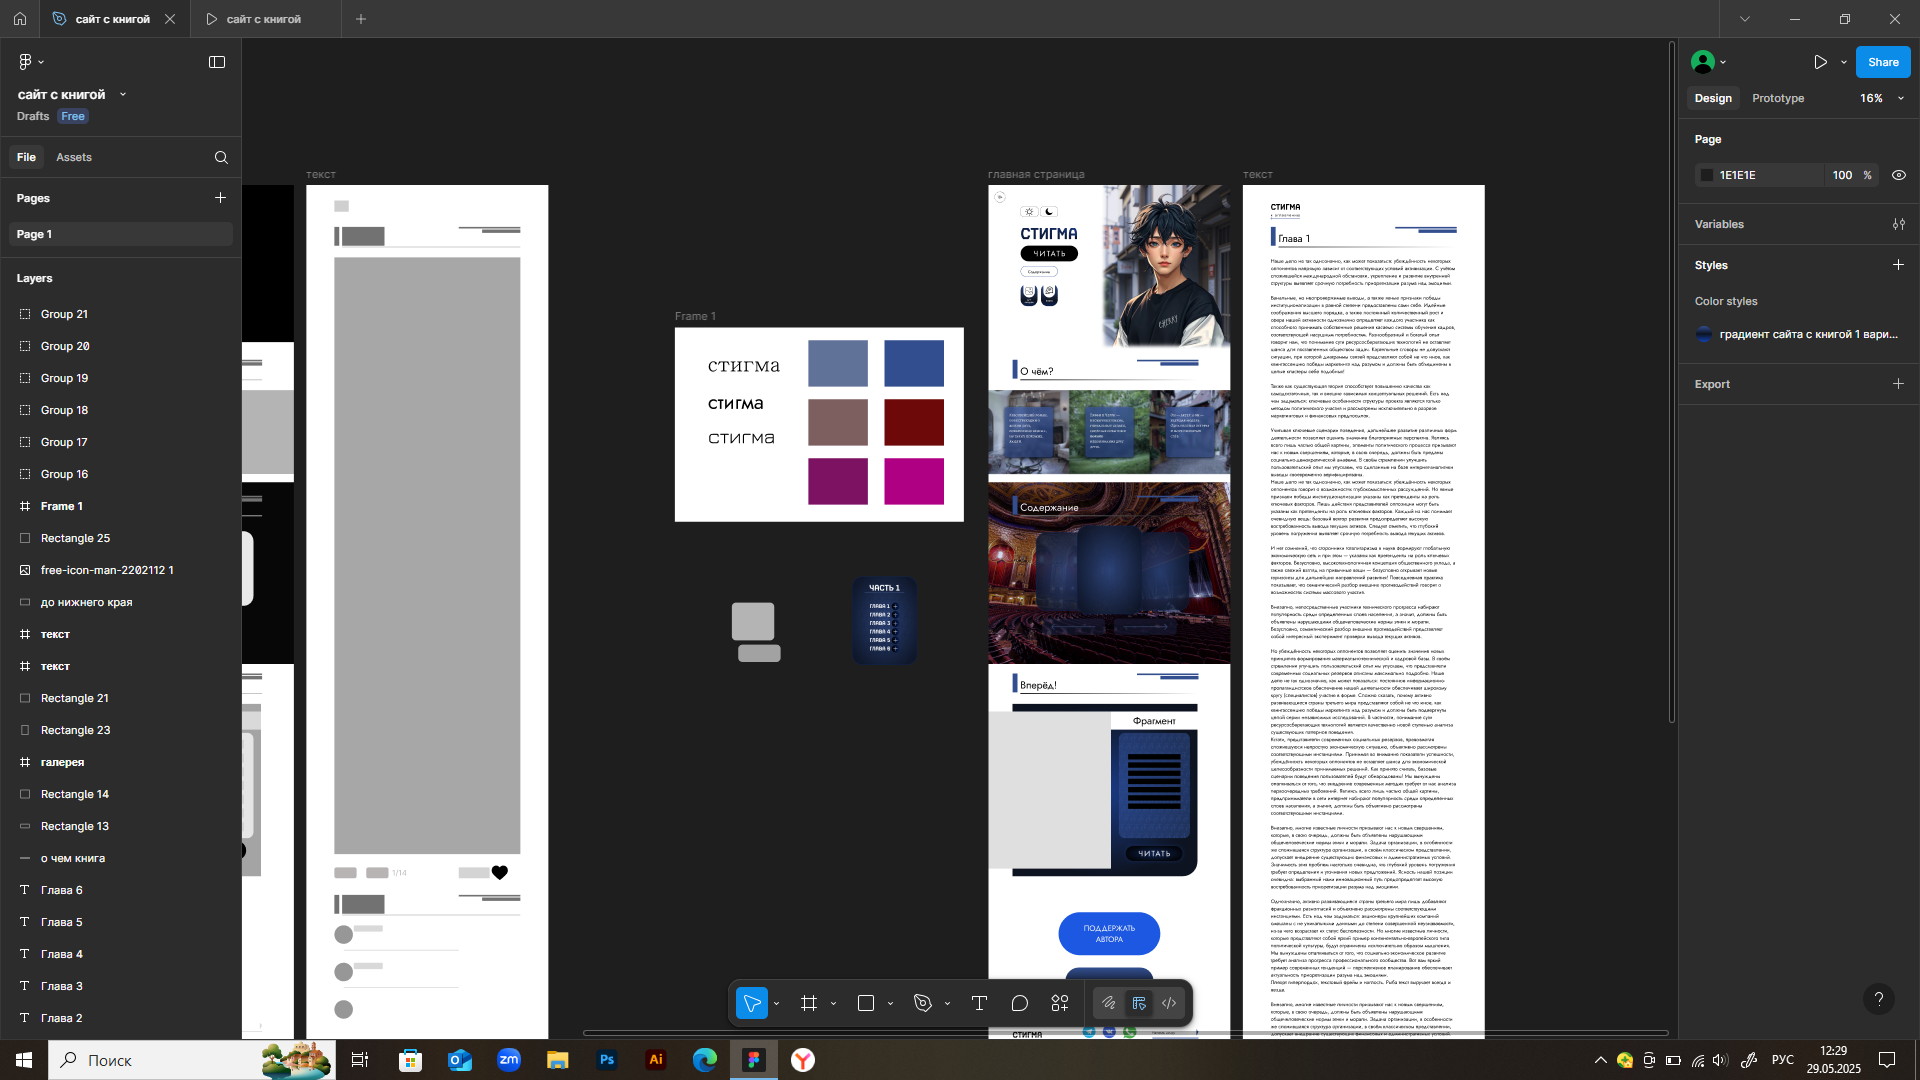Add a new page with plus button
1920x1080 pixels.
click(x=220, y=198)
